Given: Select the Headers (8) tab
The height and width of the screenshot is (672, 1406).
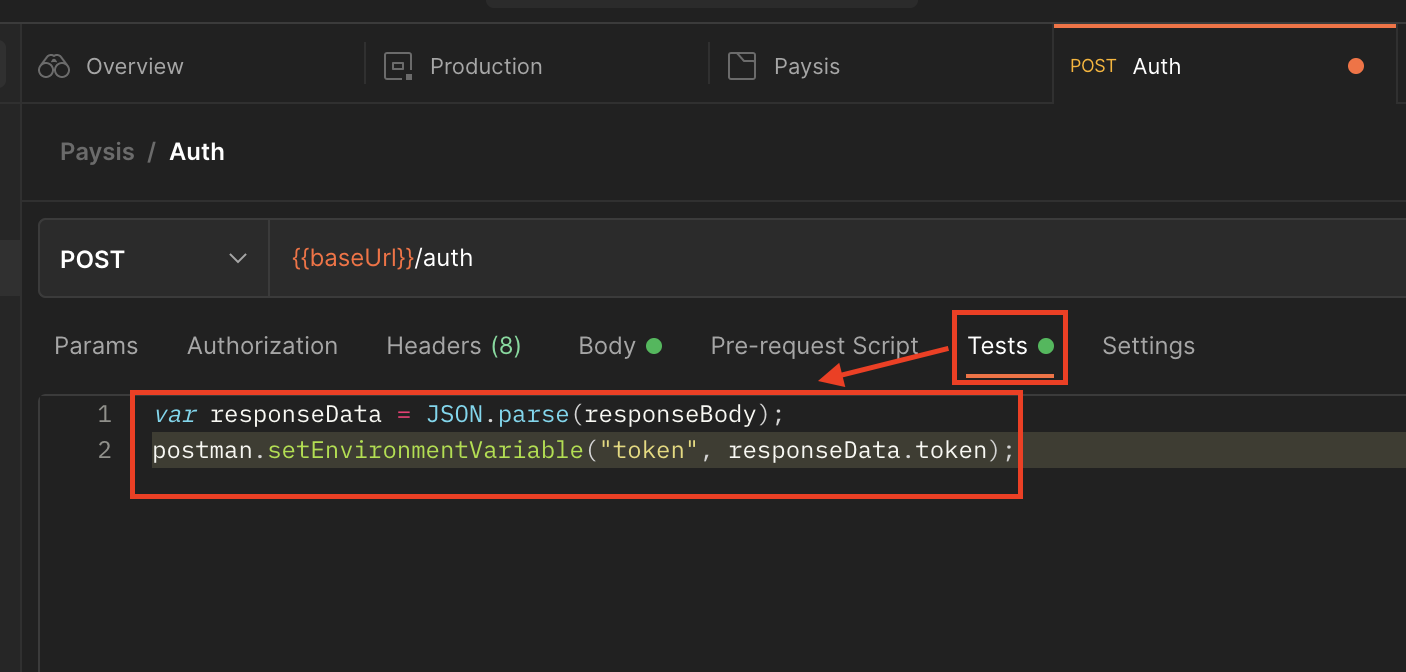Looking at the screenshot, I should (x=453, y=345).
